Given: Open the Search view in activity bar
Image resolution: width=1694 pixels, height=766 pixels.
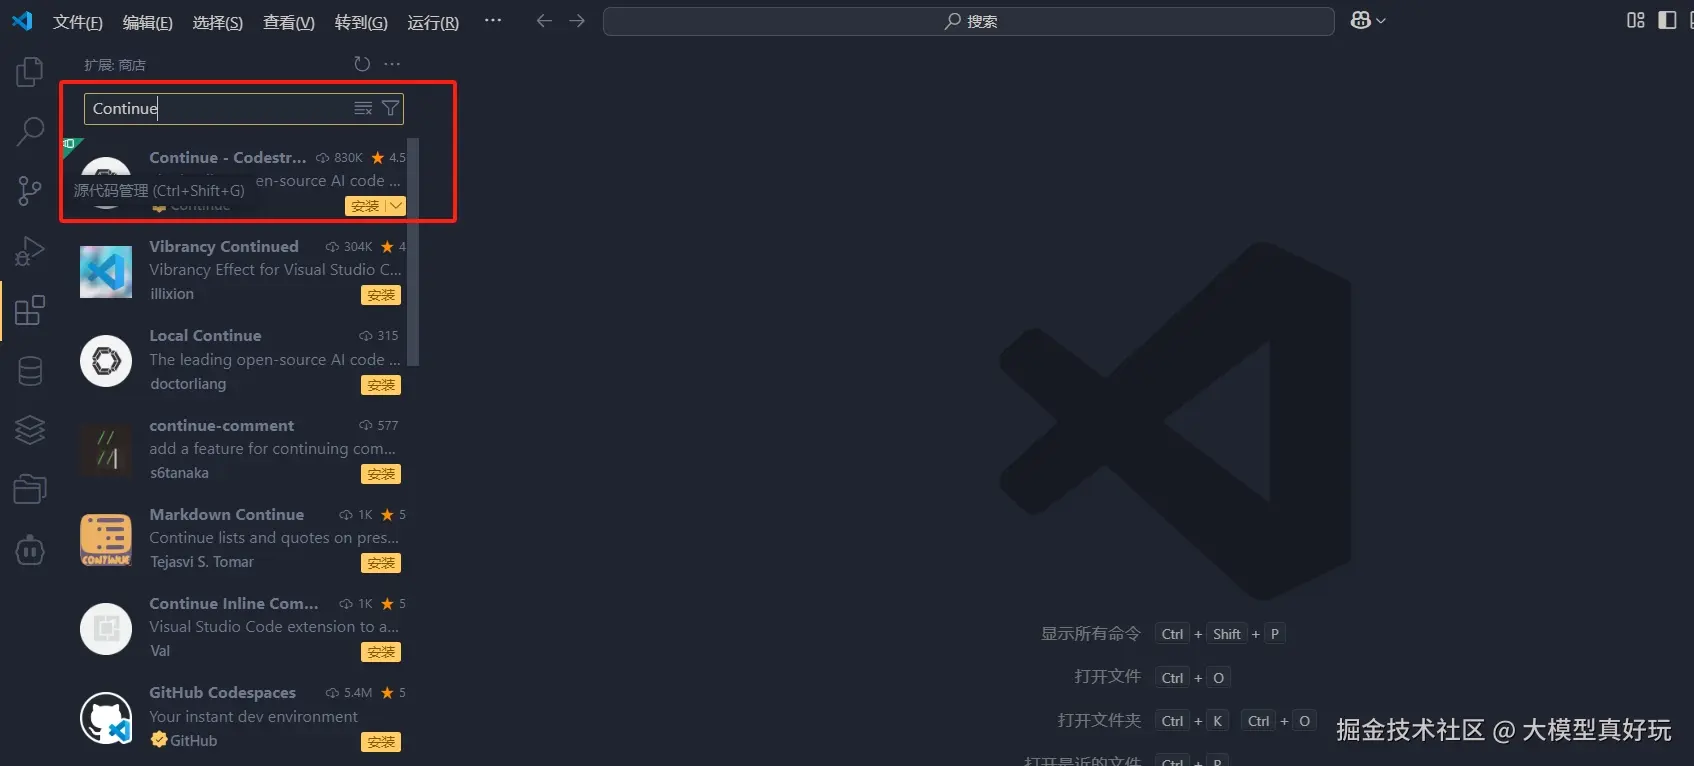Looking at the screenshot, I should coord(30,131).
